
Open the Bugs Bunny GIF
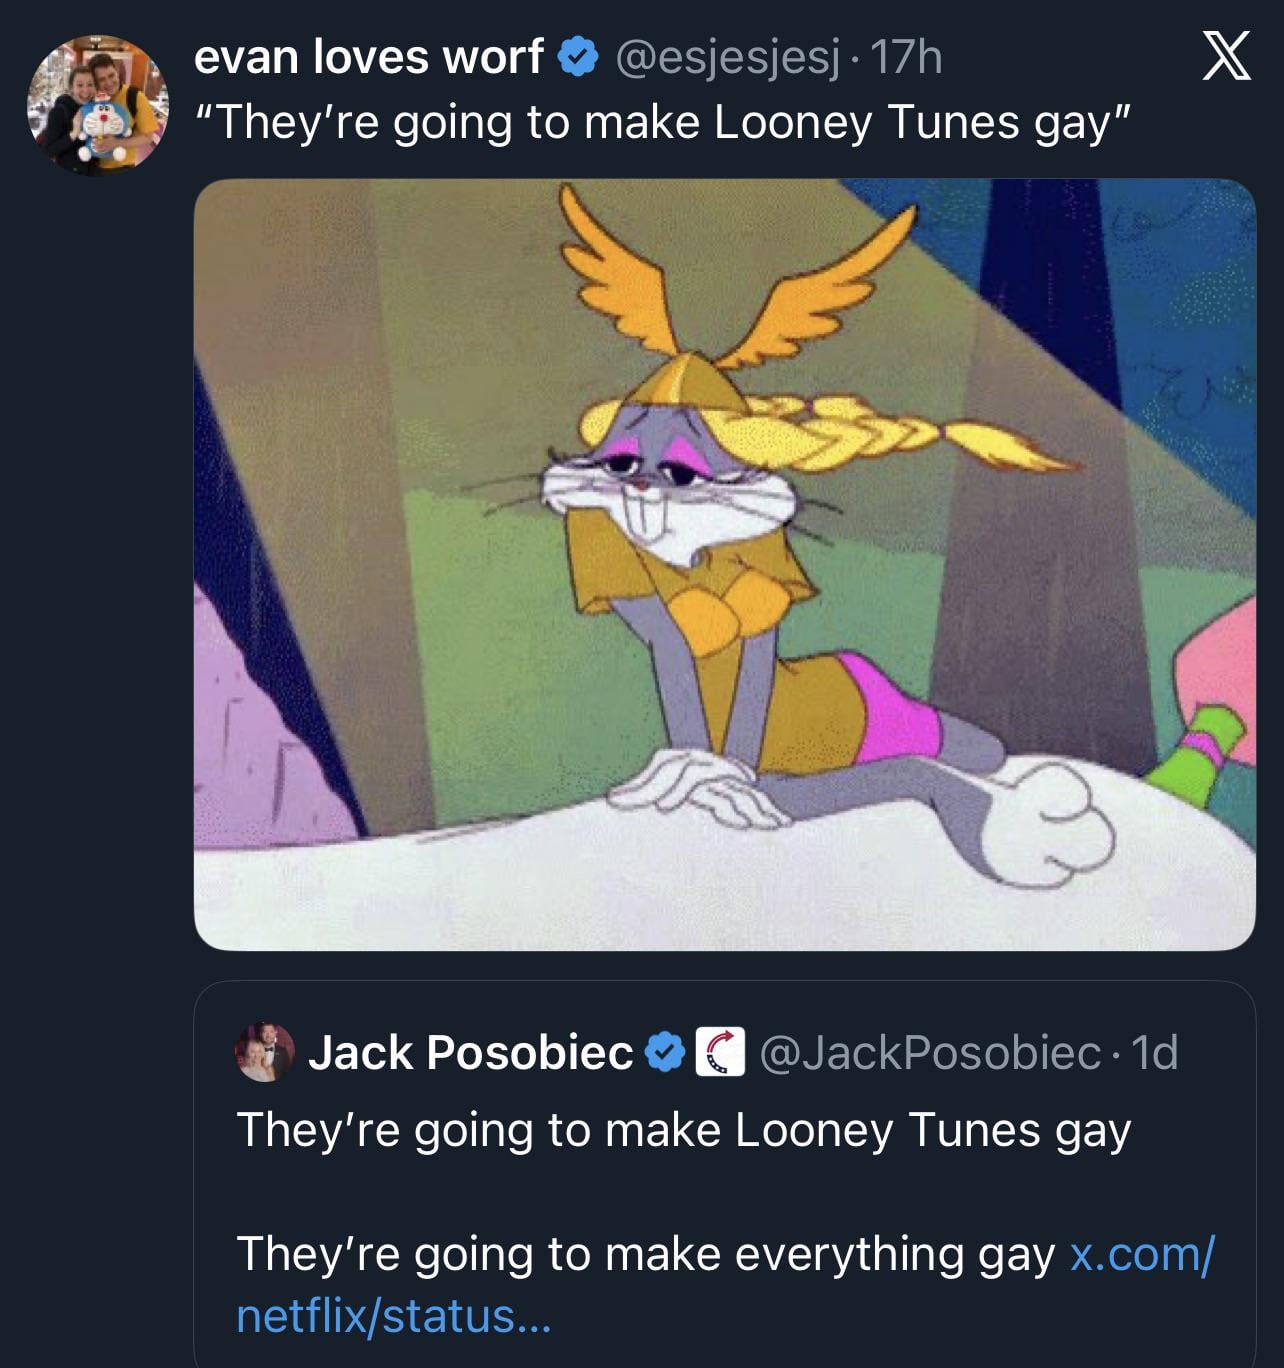(x=724, y=564)
